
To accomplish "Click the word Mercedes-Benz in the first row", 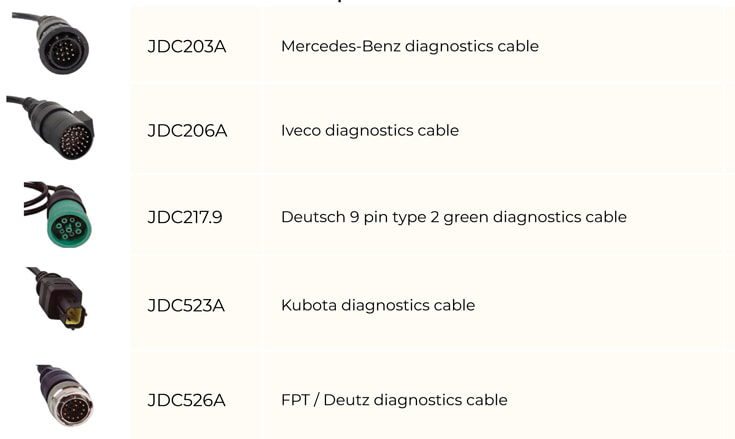I will pos(341,46).
